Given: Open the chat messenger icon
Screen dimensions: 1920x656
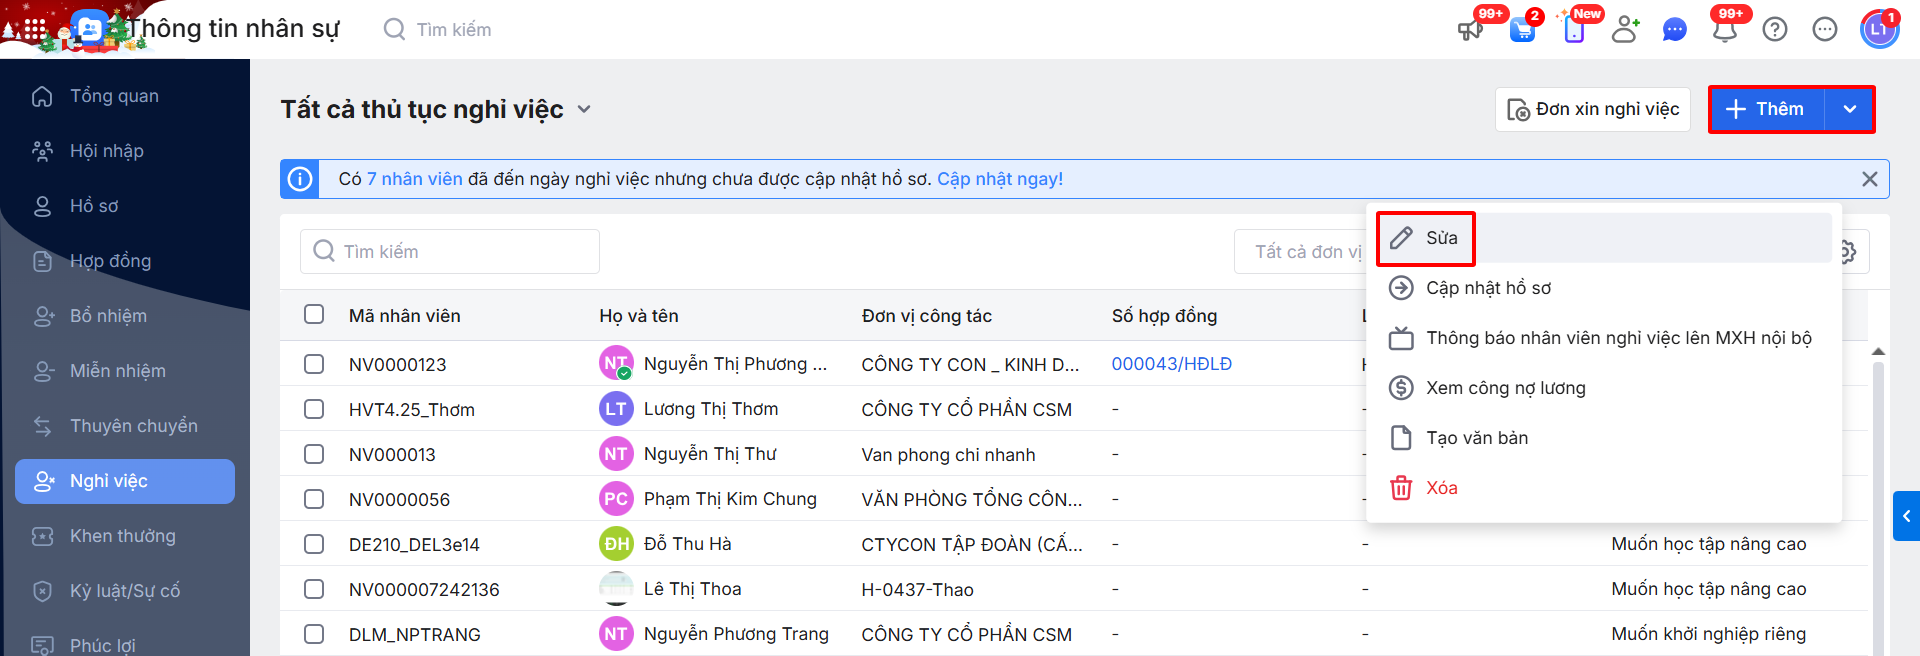Looking at the screenshot, I should pyautogui.click(x=1674, y=30).
